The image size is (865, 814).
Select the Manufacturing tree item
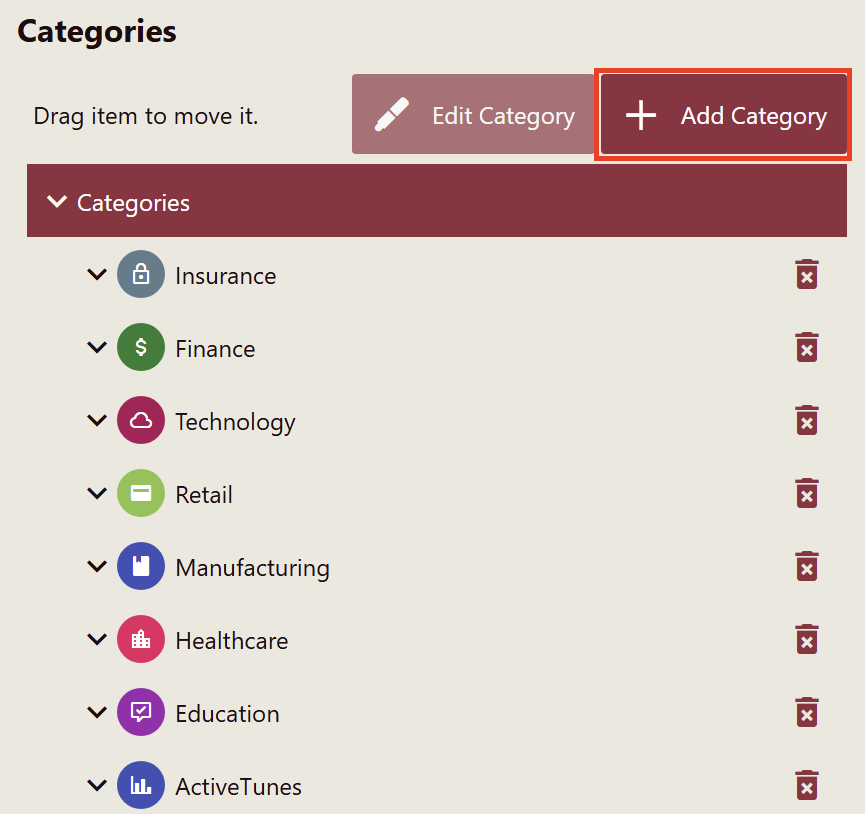coord(252,568)
